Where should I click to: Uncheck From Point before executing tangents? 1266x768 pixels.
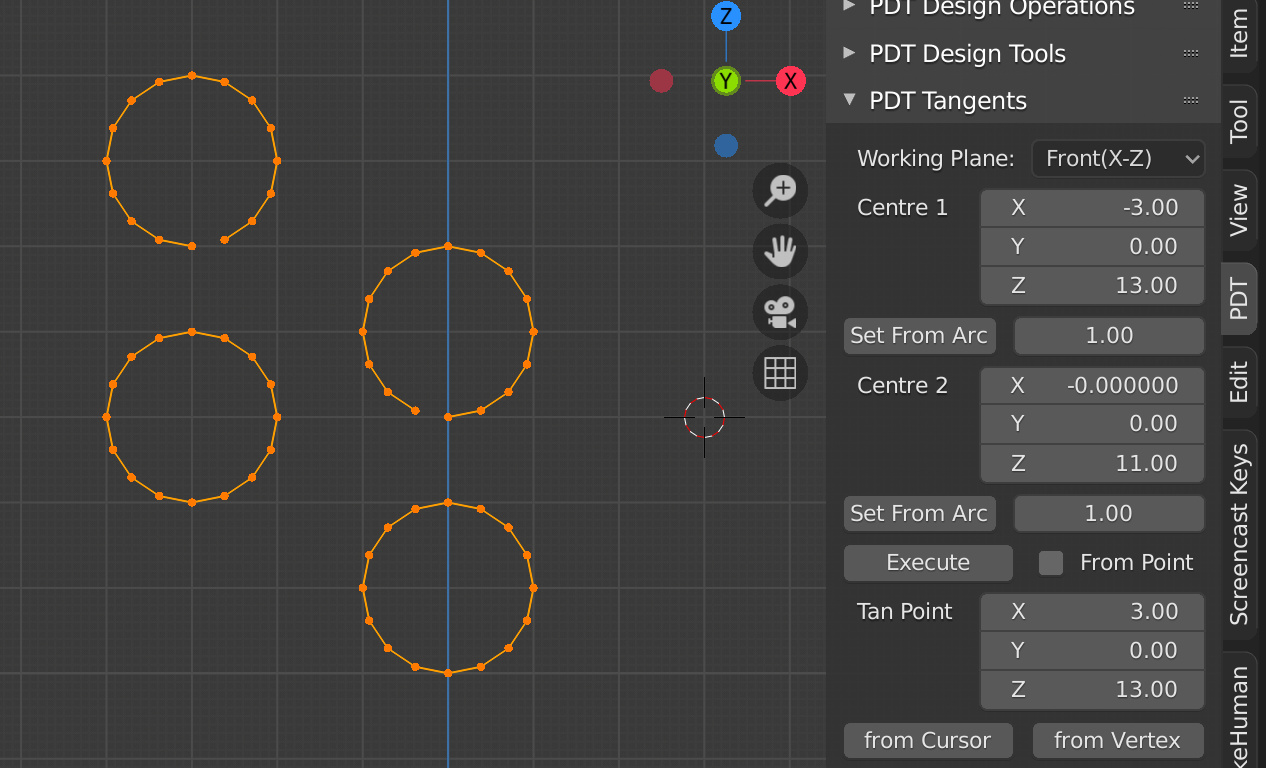tap(1051, 563)
